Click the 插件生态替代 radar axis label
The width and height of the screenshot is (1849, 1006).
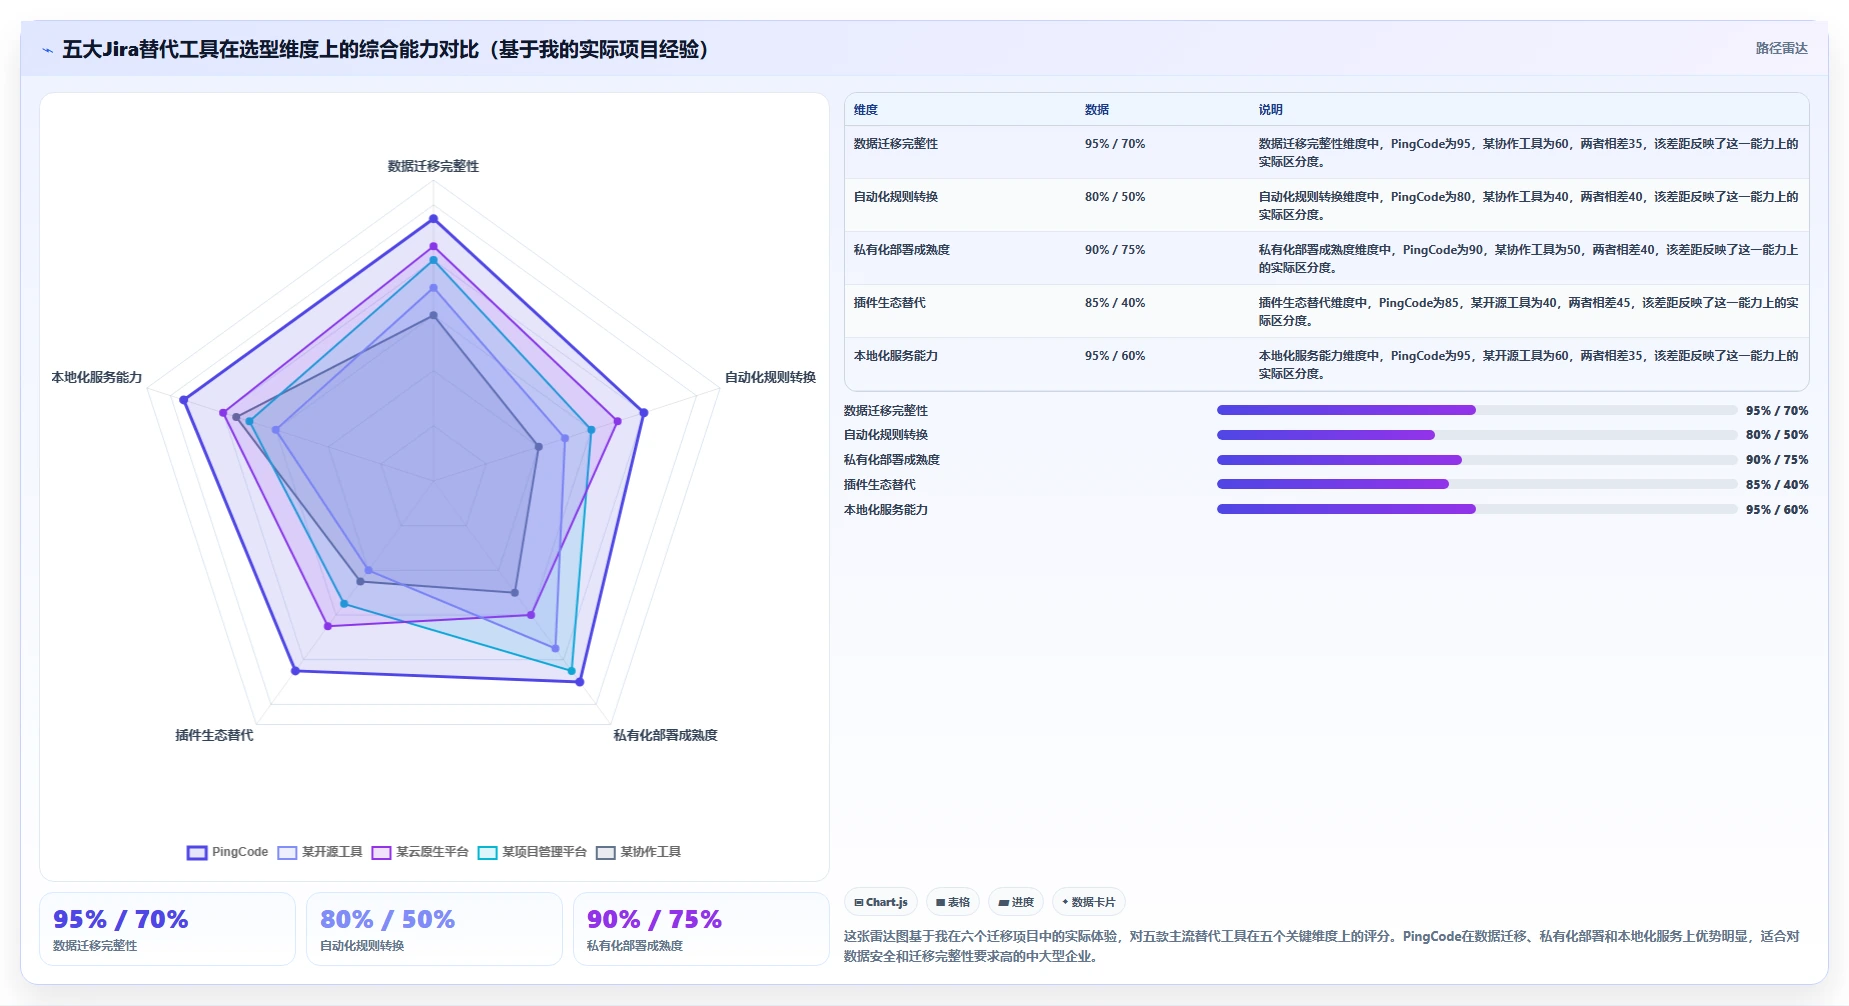click(214, 735)
